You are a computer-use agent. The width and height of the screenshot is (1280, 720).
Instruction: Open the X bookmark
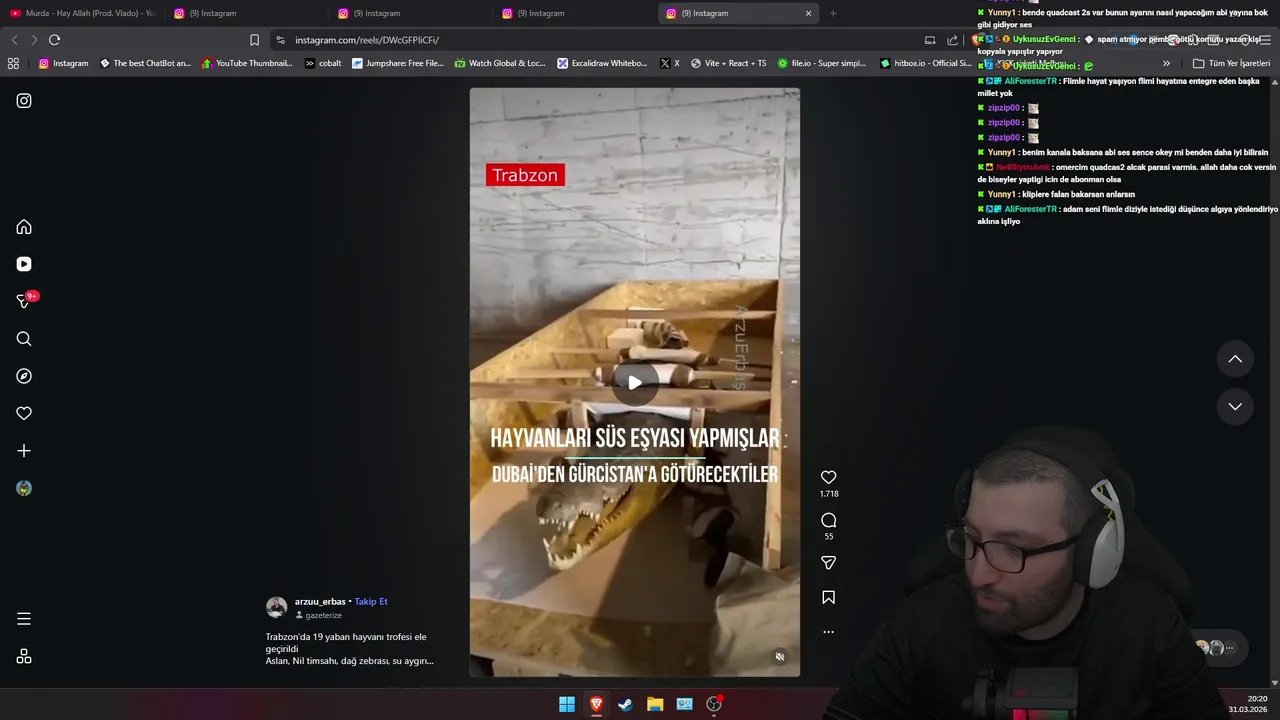click(670, 63)
